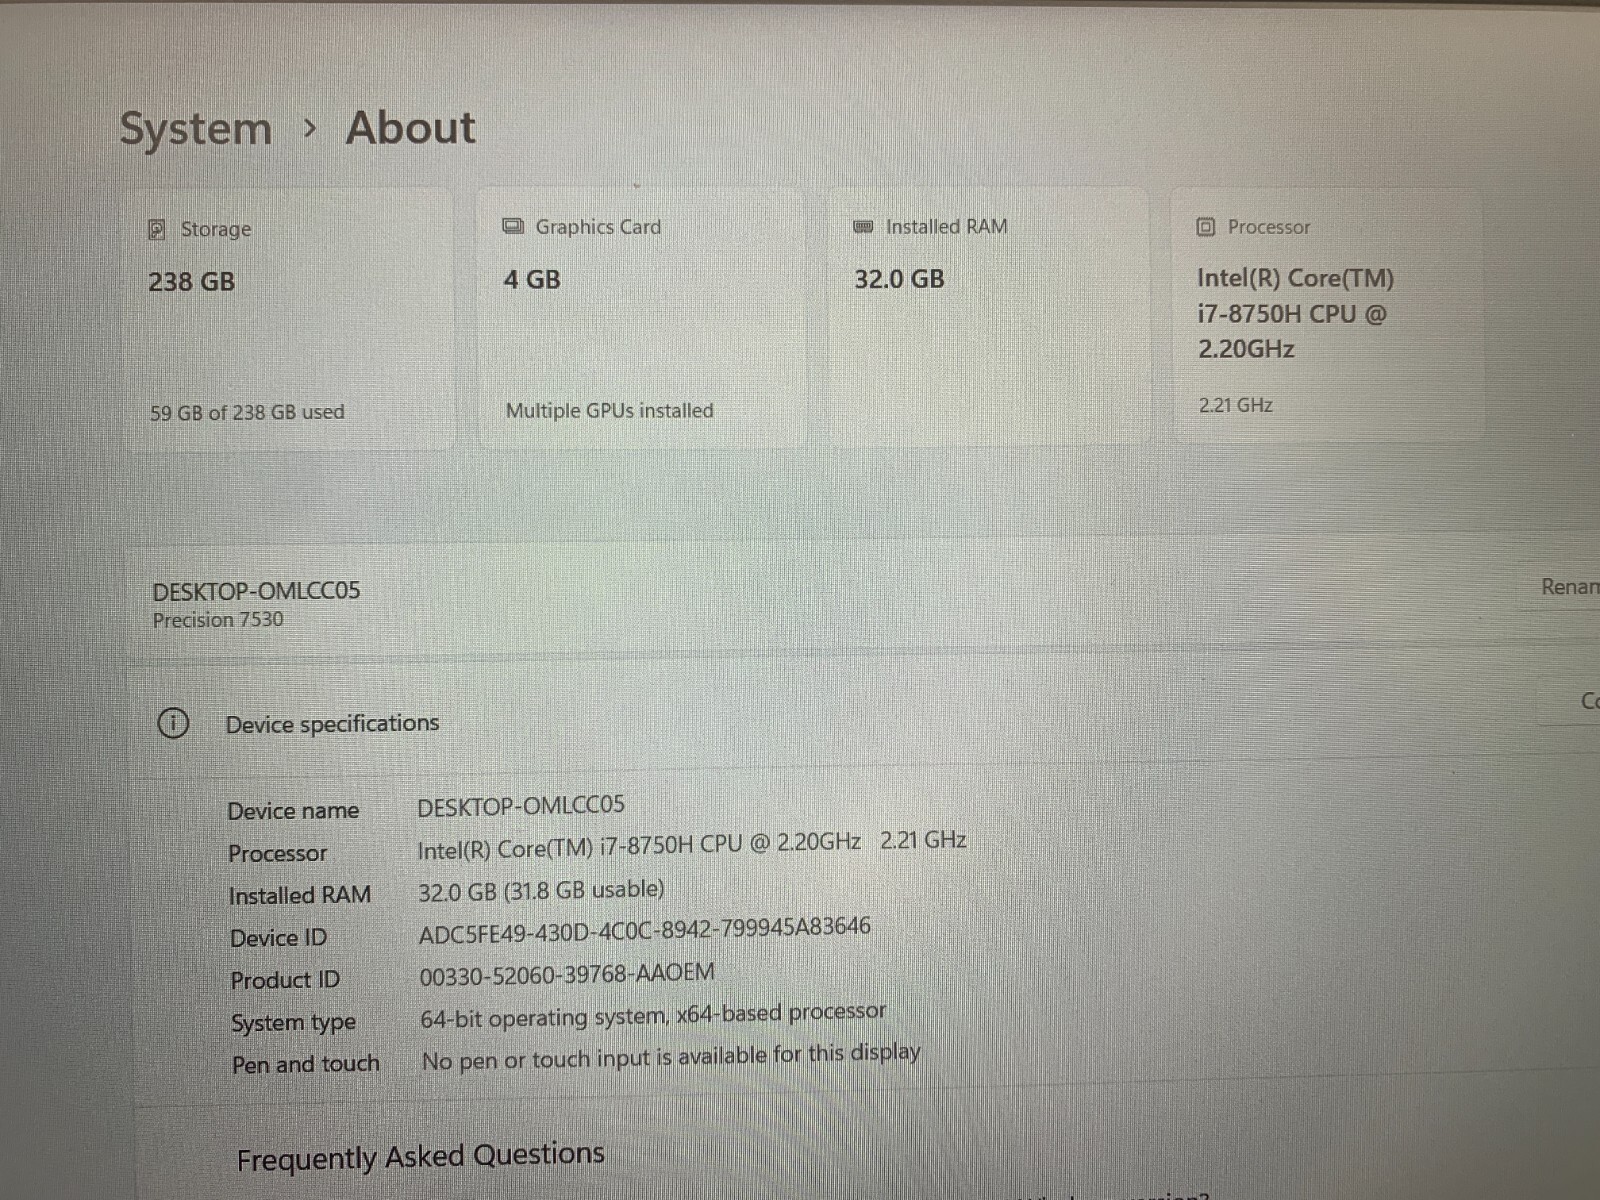Select the 59 GB of 238 GB used text
This screenshot has height=1200, width=1600.
pos(247,412)
